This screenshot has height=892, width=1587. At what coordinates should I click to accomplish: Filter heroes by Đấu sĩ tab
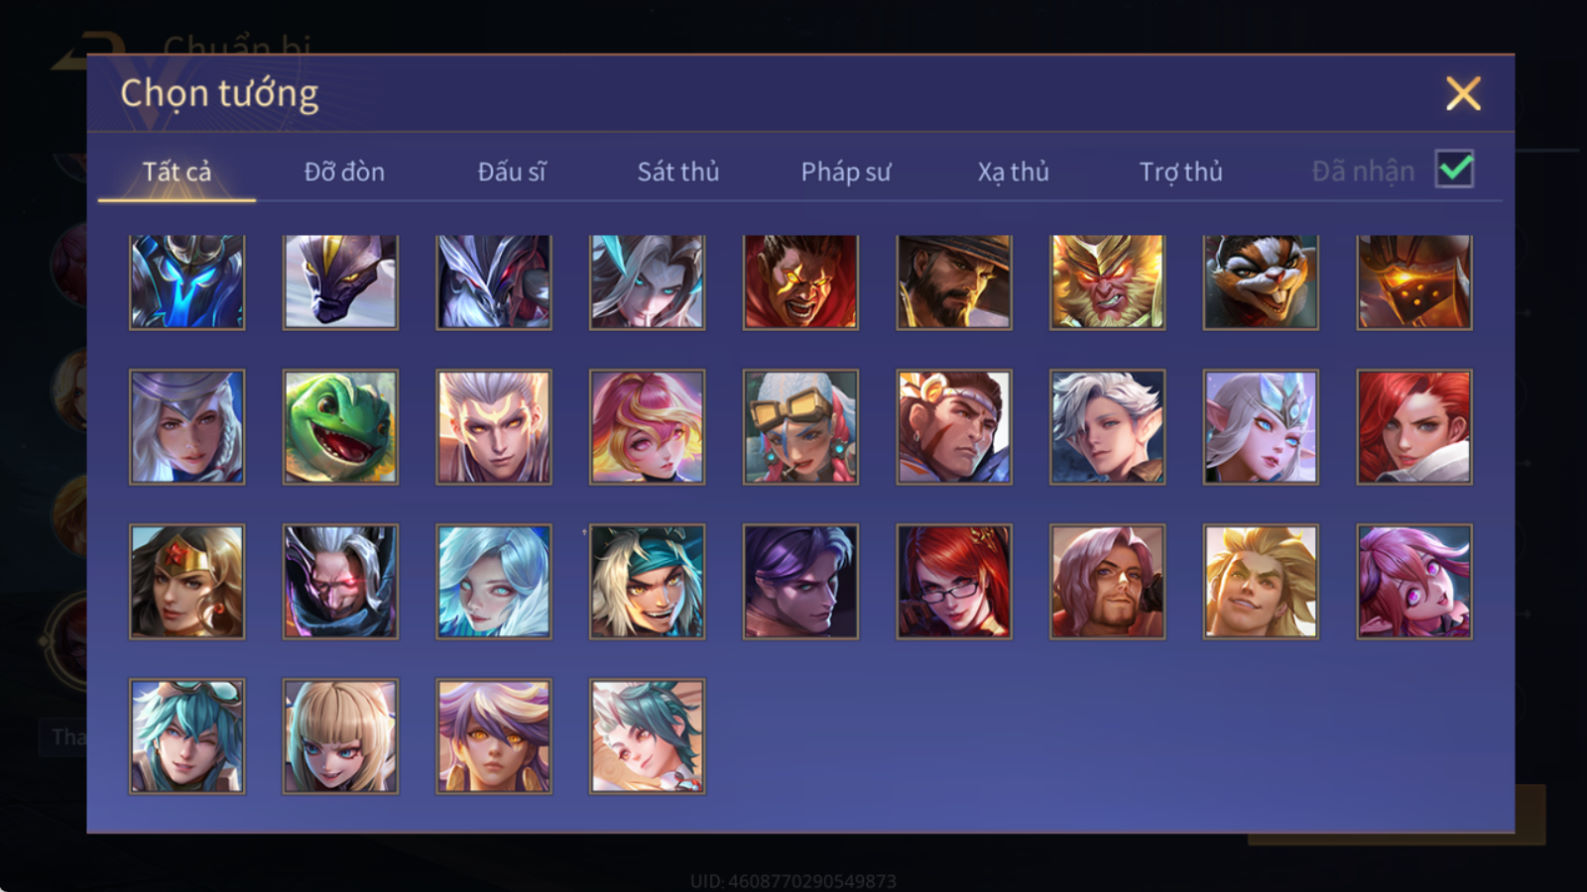pyautogui.click(x=511, y=171)
